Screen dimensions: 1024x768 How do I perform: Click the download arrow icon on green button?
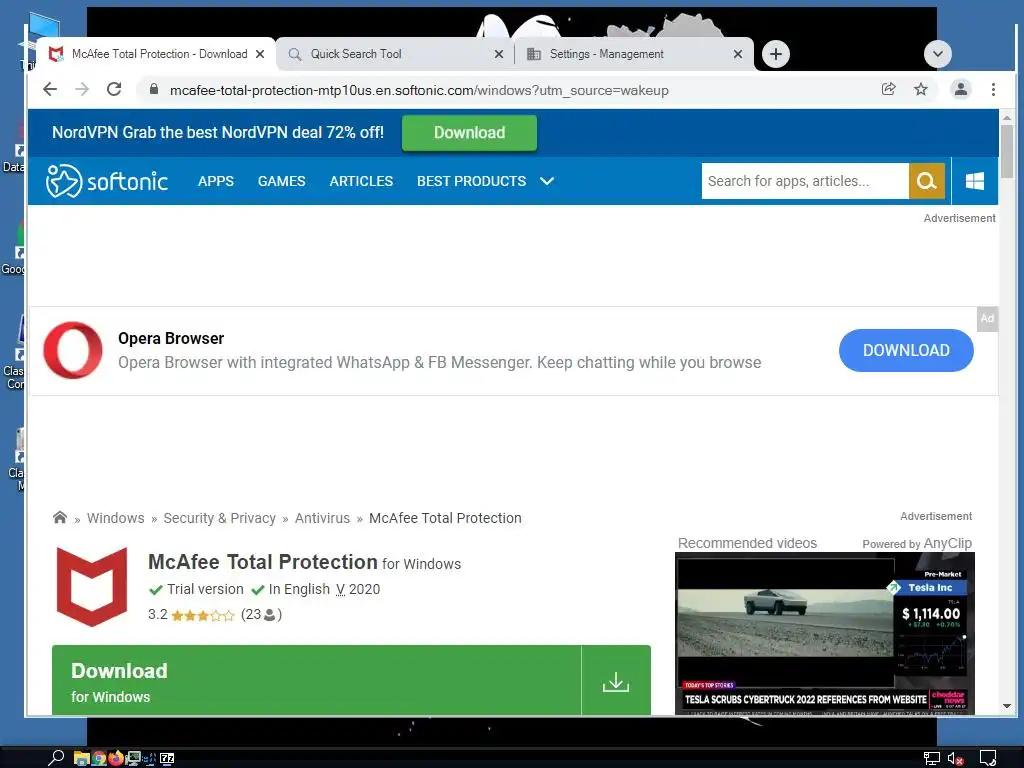tap(616, 682)
